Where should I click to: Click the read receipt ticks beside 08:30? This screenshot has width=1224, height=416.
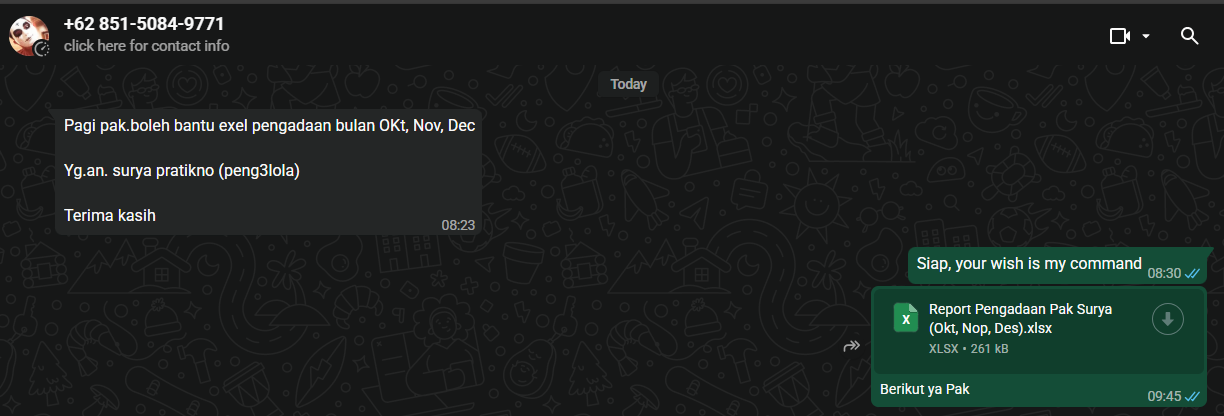click(x=1192, y=273)
